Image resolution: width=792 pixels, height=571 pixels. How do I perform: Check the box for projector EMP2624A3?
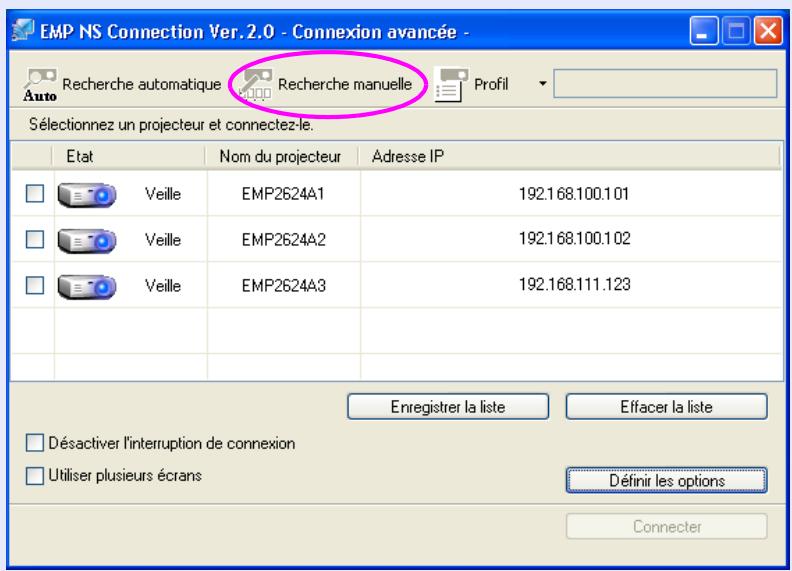click(35, 285)
